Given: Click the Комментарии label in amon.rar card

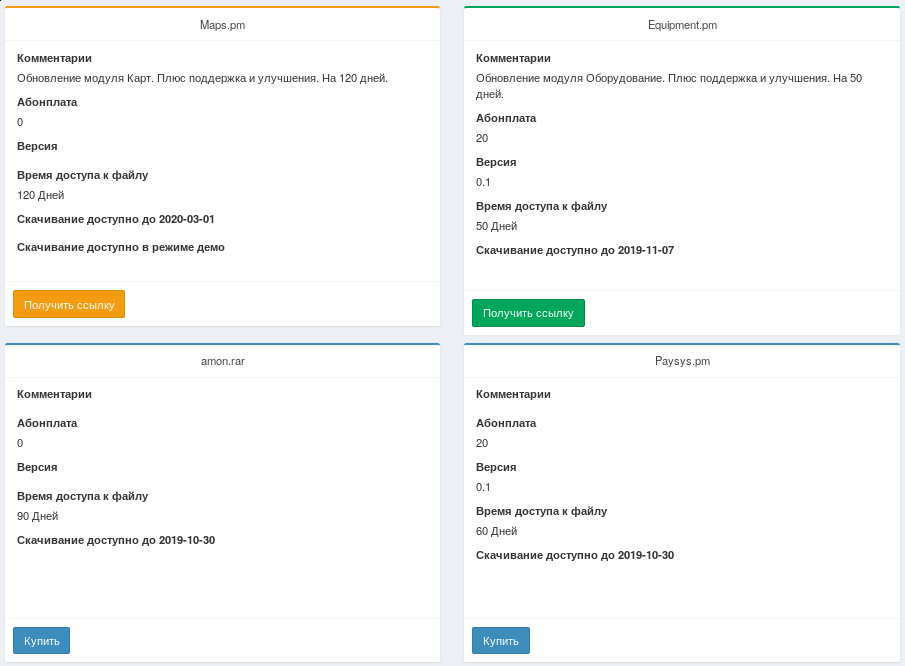Looking at the screenshot, I should click(54, 394).
